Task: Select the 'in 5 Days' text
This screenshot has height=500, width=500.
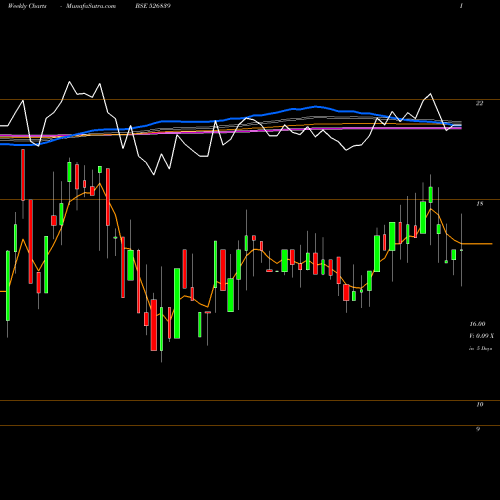Action: tap(480, 348)
